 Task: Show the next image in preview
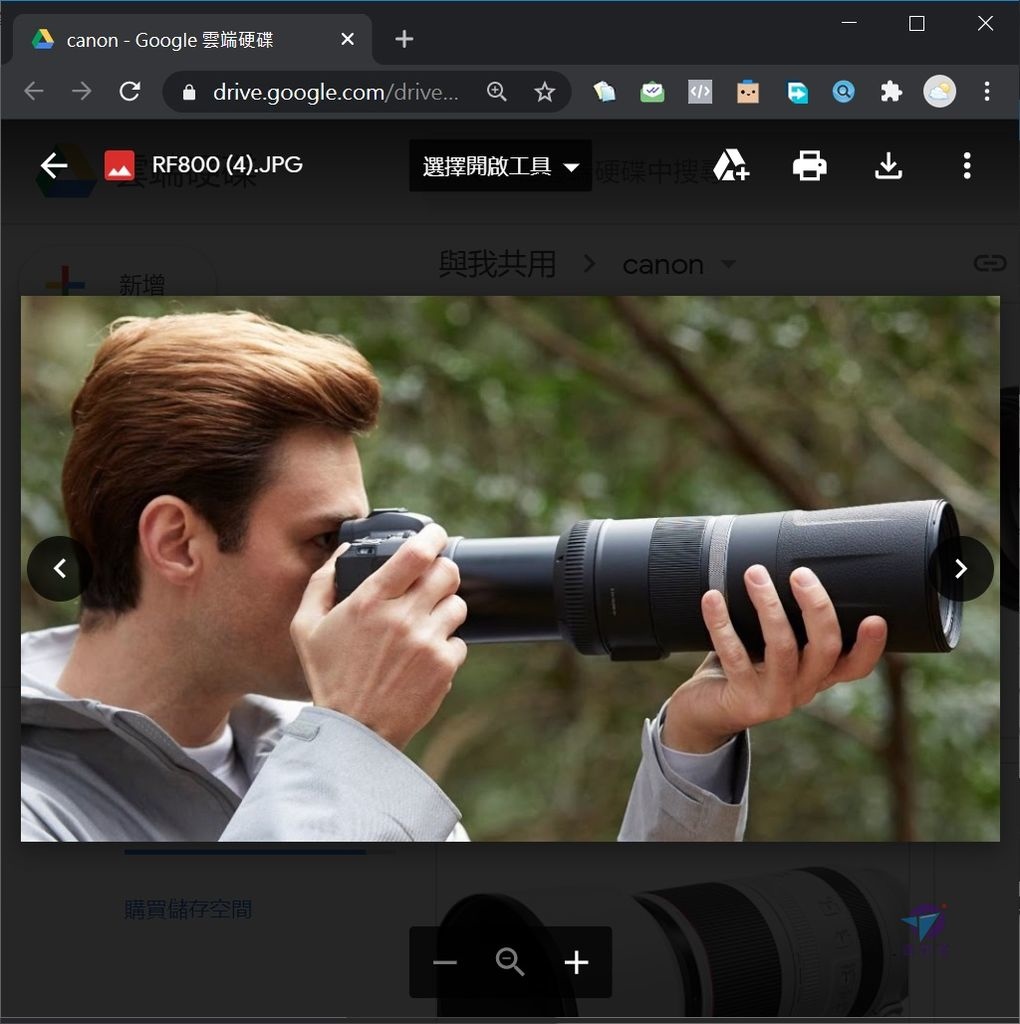pyautogui.click(x=961, y=569)
